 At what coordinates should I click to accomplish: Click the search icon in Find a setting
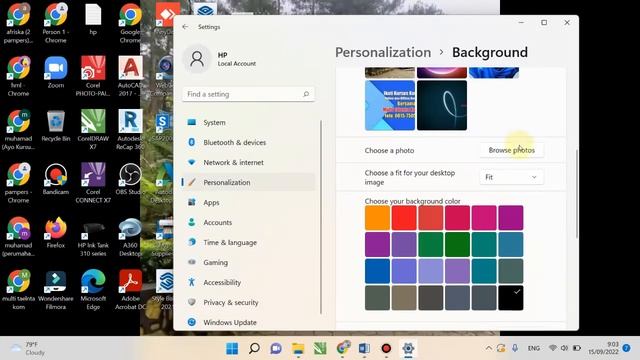click(x=306, y=94)
